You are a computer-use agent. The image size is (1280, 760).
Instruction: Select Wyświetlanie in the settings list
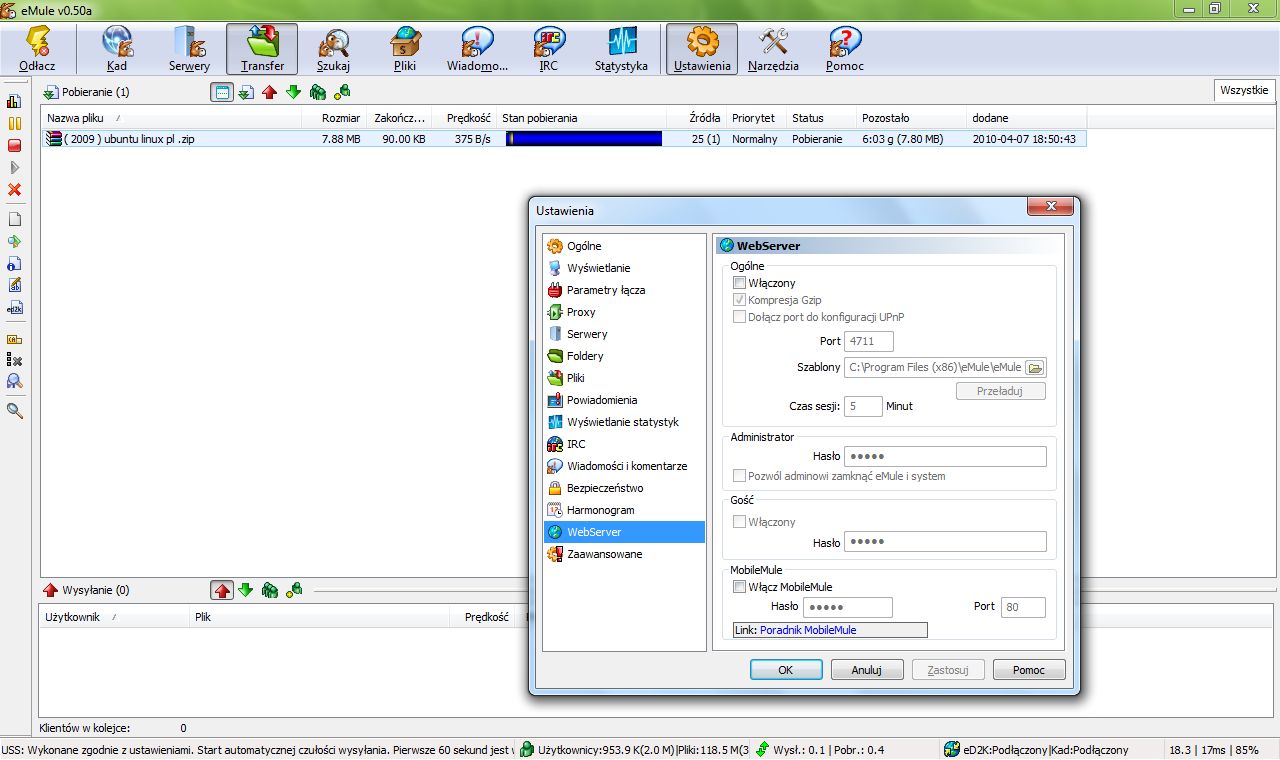(x=598, y=268)
